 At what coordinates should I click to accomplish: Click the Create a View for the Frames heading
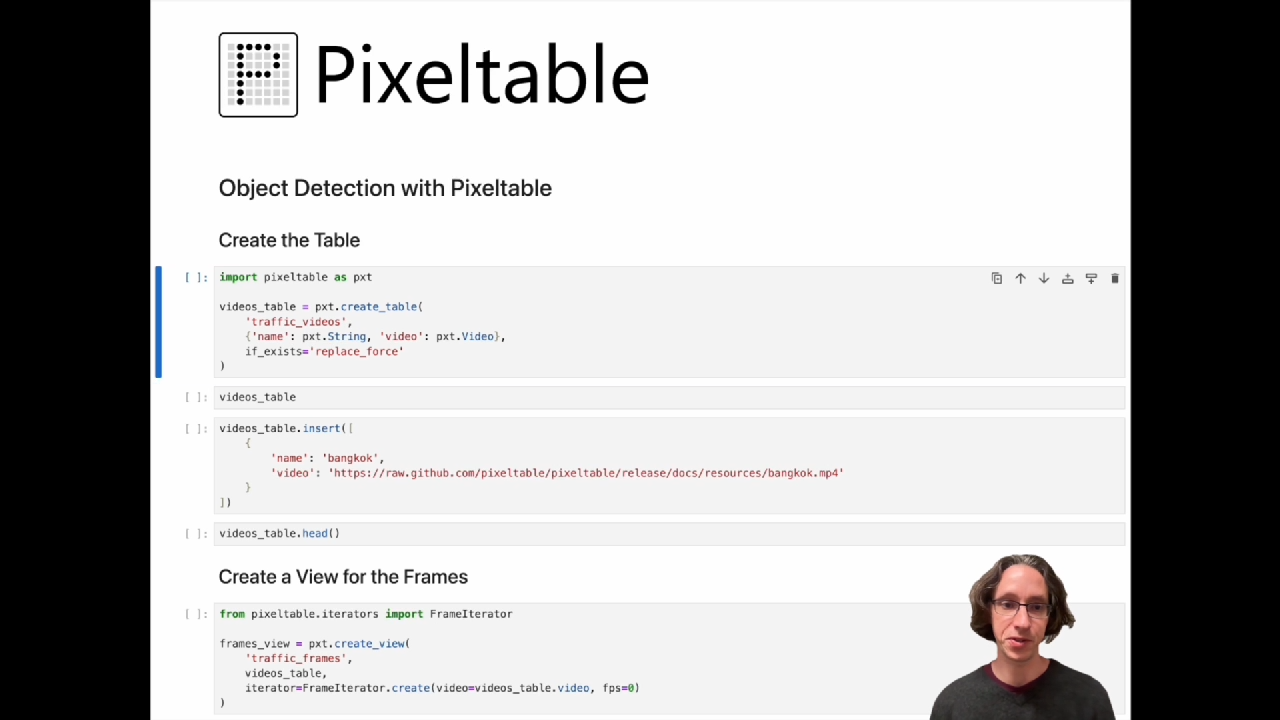coord(343,577)
